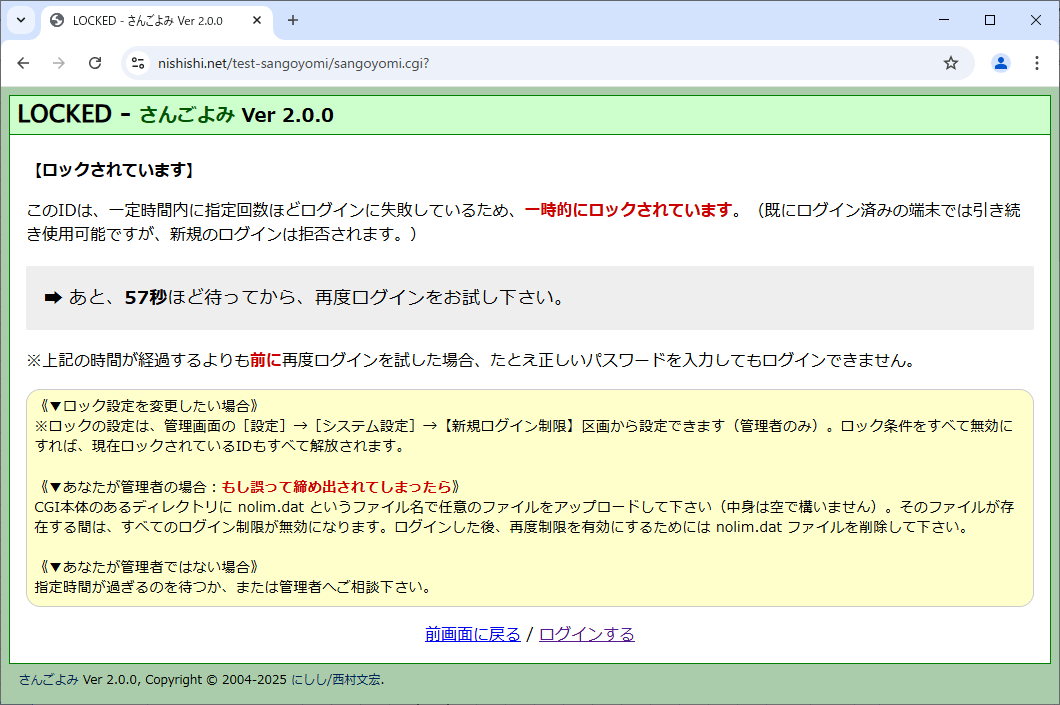Click the red 前に text in the notice
1060x705 pixels.
(266, 360)
